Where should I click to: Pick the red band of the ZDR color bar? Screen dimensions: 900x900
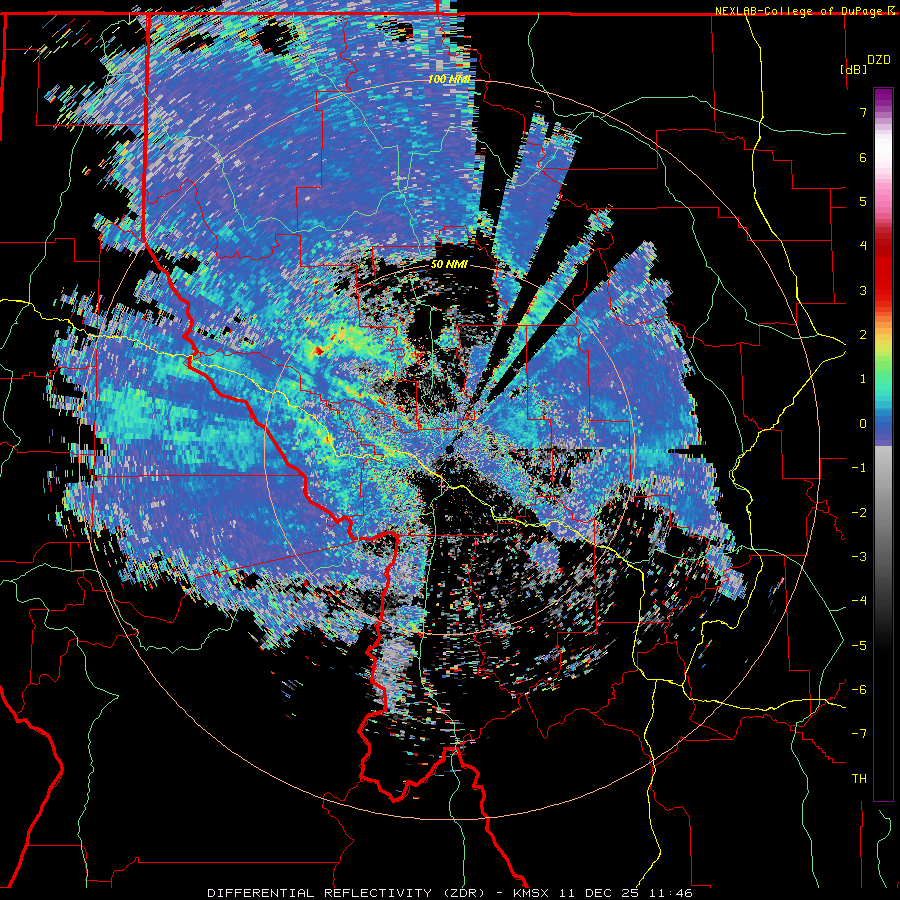point(883,270)
